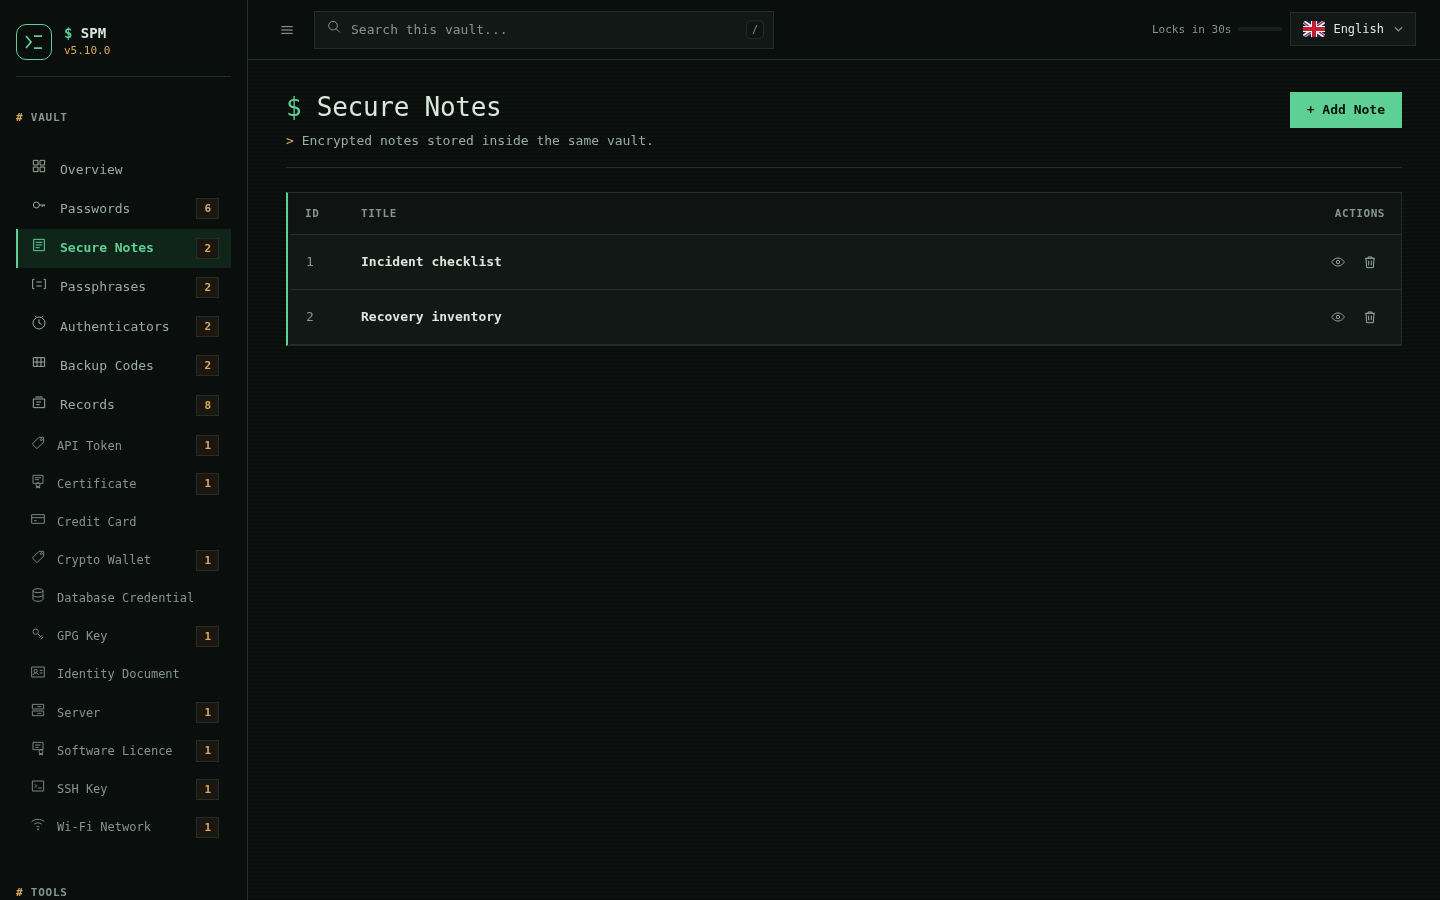
Task: Open the Records section
Action: click(124, 405)
